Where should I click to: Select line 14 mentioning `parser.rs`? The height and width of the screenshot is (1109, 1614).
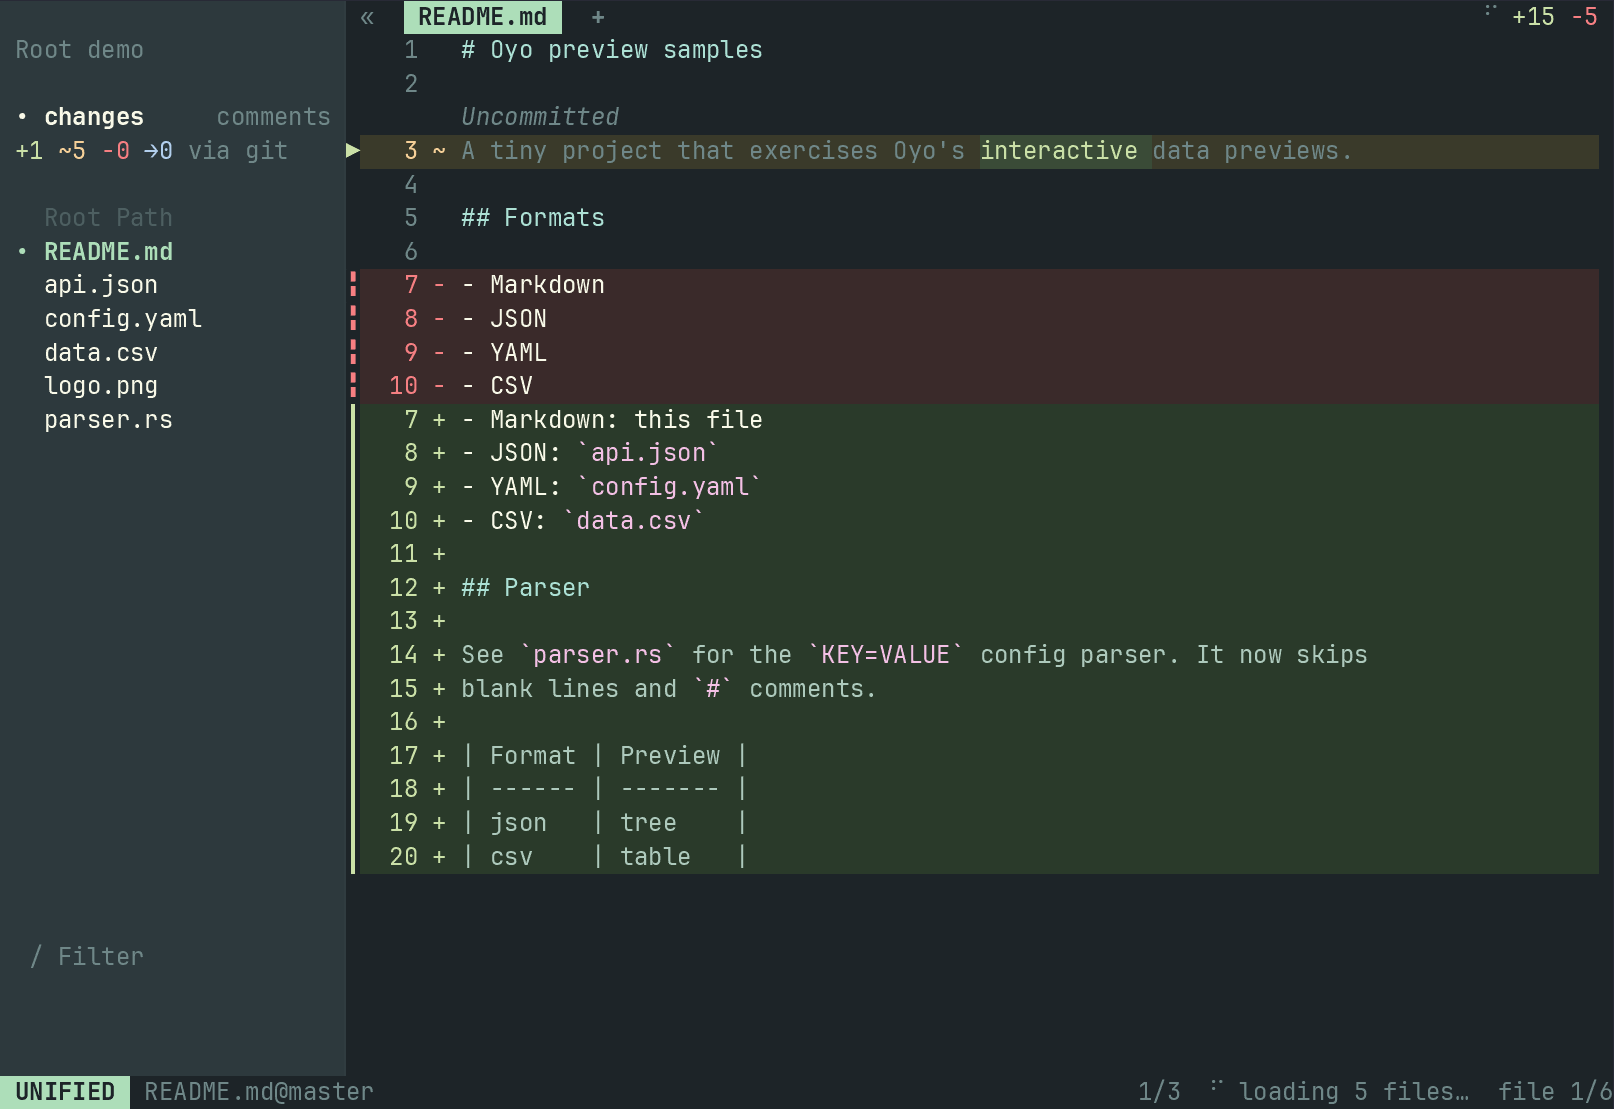pos(979,655)
